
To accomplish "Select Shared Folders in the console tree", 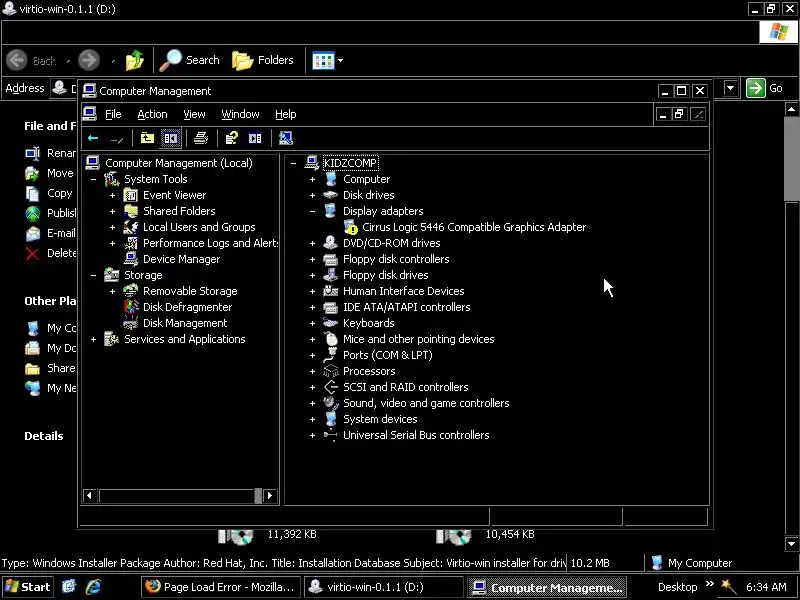I will pyautogui.click(x=179, y=211).
